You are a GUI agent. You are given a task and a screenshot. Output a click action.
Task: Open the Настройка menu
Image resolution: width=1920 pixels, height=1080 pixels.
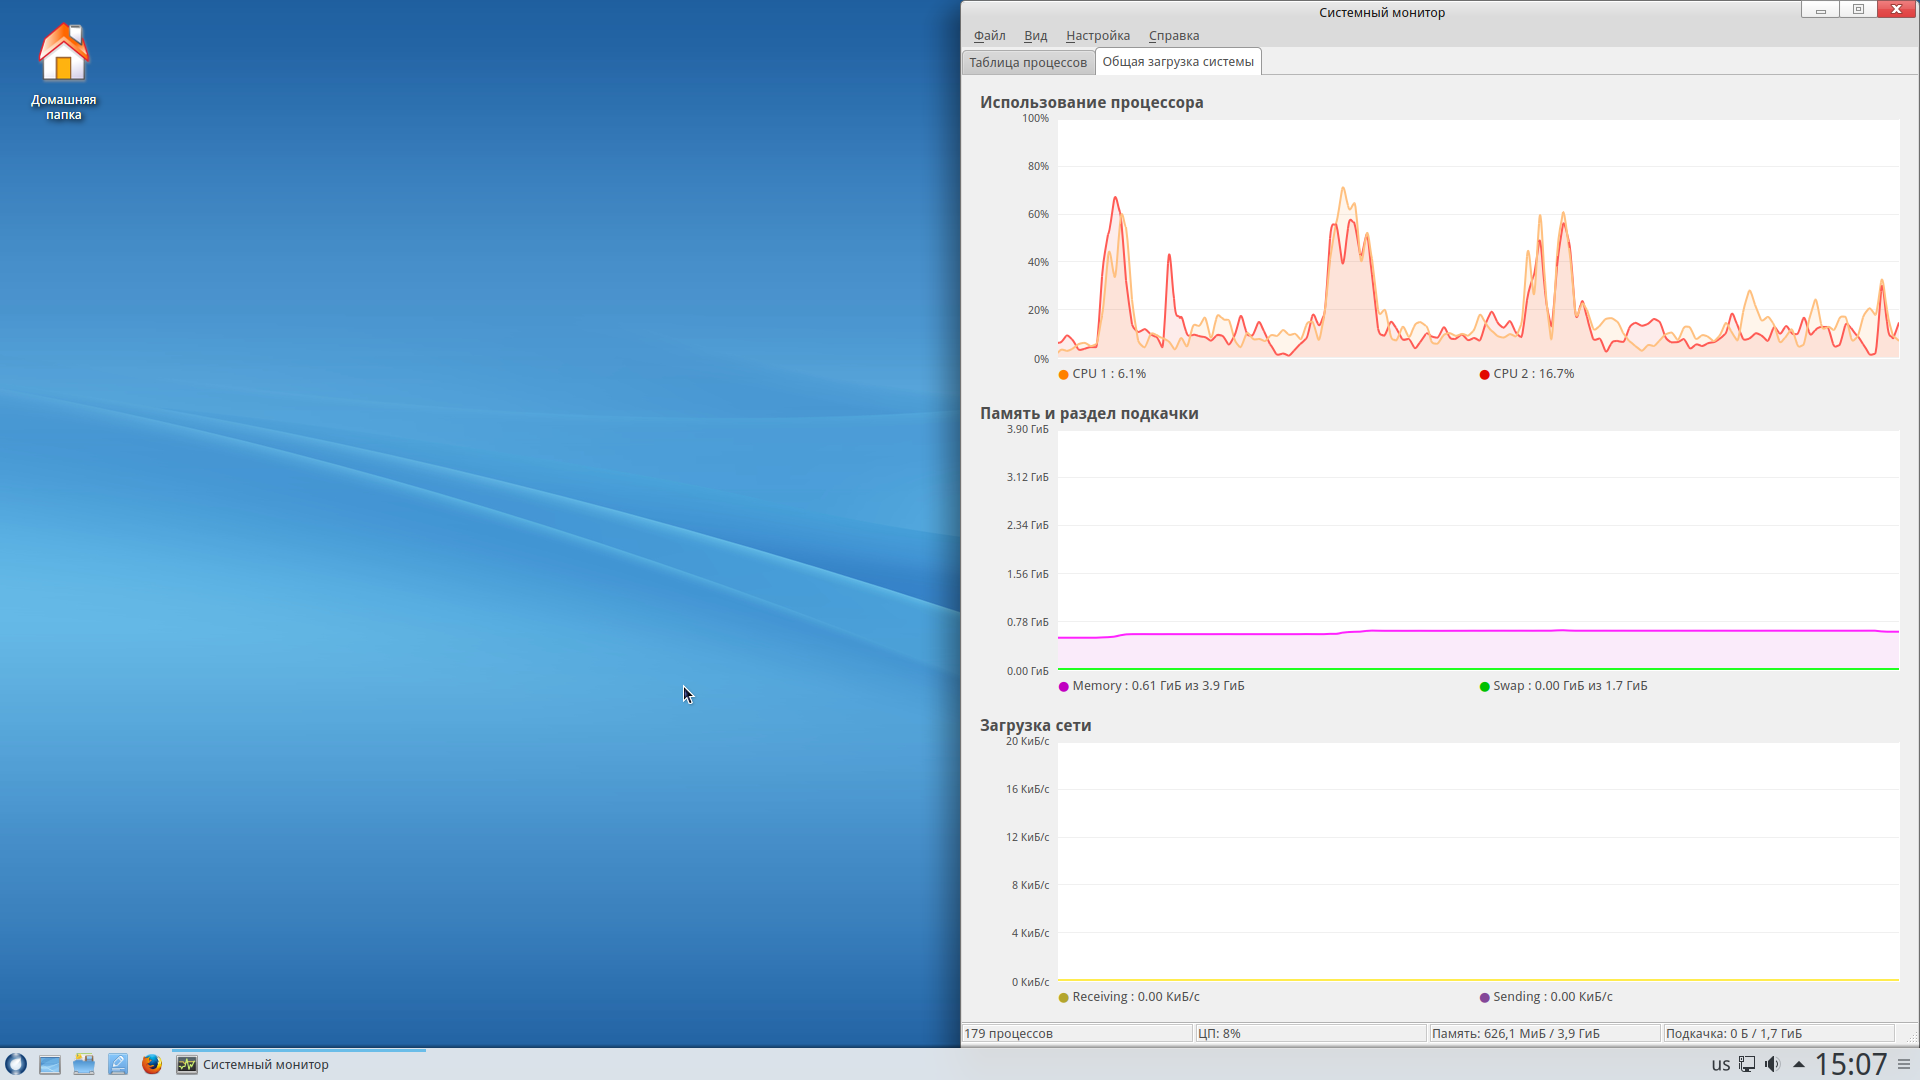tap(1097, 36)
